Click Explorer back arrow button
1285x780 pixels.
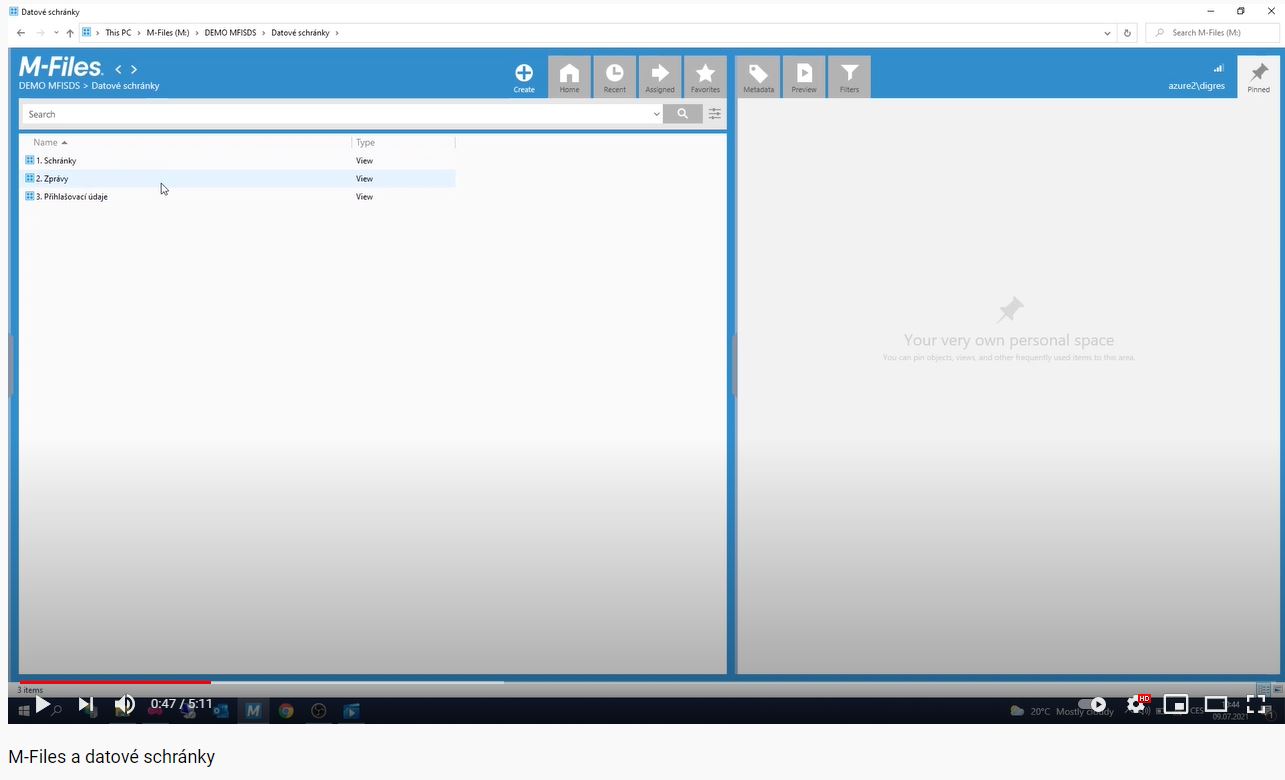[21, 33]
